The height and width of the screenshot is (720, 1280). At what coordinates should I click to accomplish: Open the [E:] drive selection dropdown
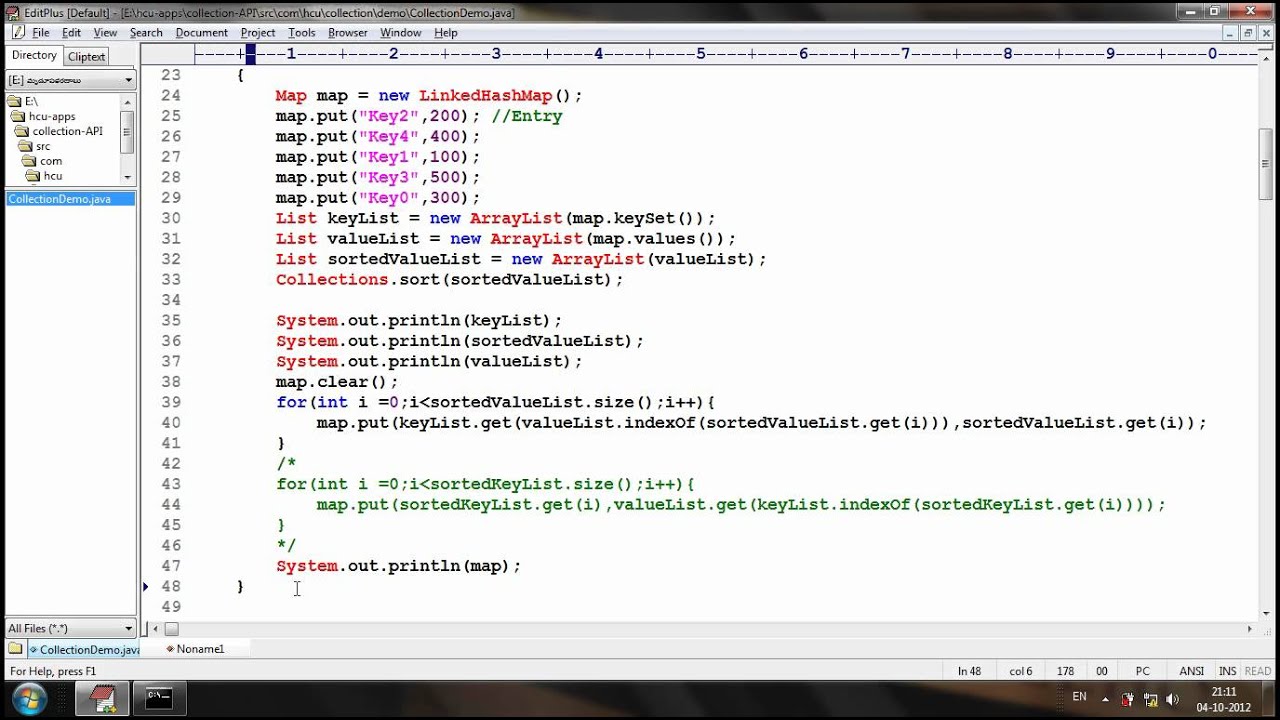pos(70,80)
